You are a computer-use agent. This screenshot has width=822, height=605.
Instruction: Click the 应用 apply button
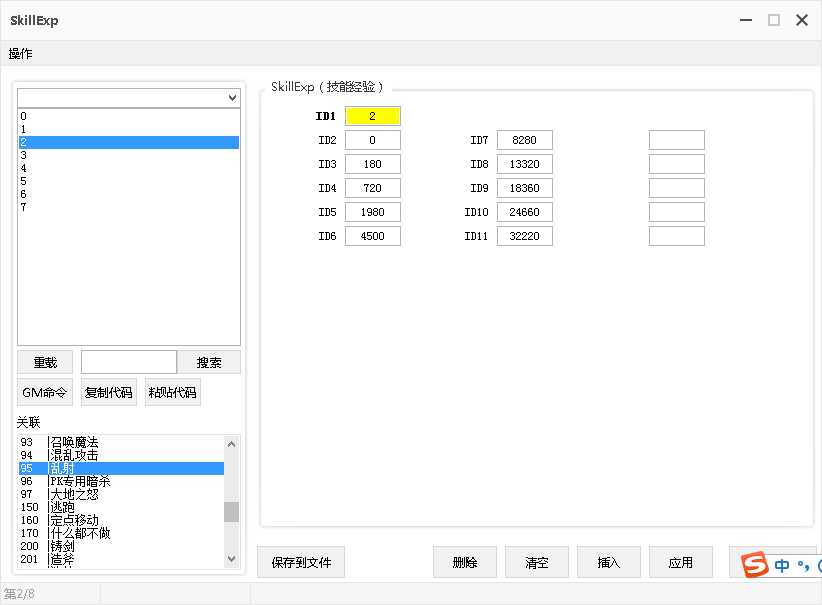(680, 562)
